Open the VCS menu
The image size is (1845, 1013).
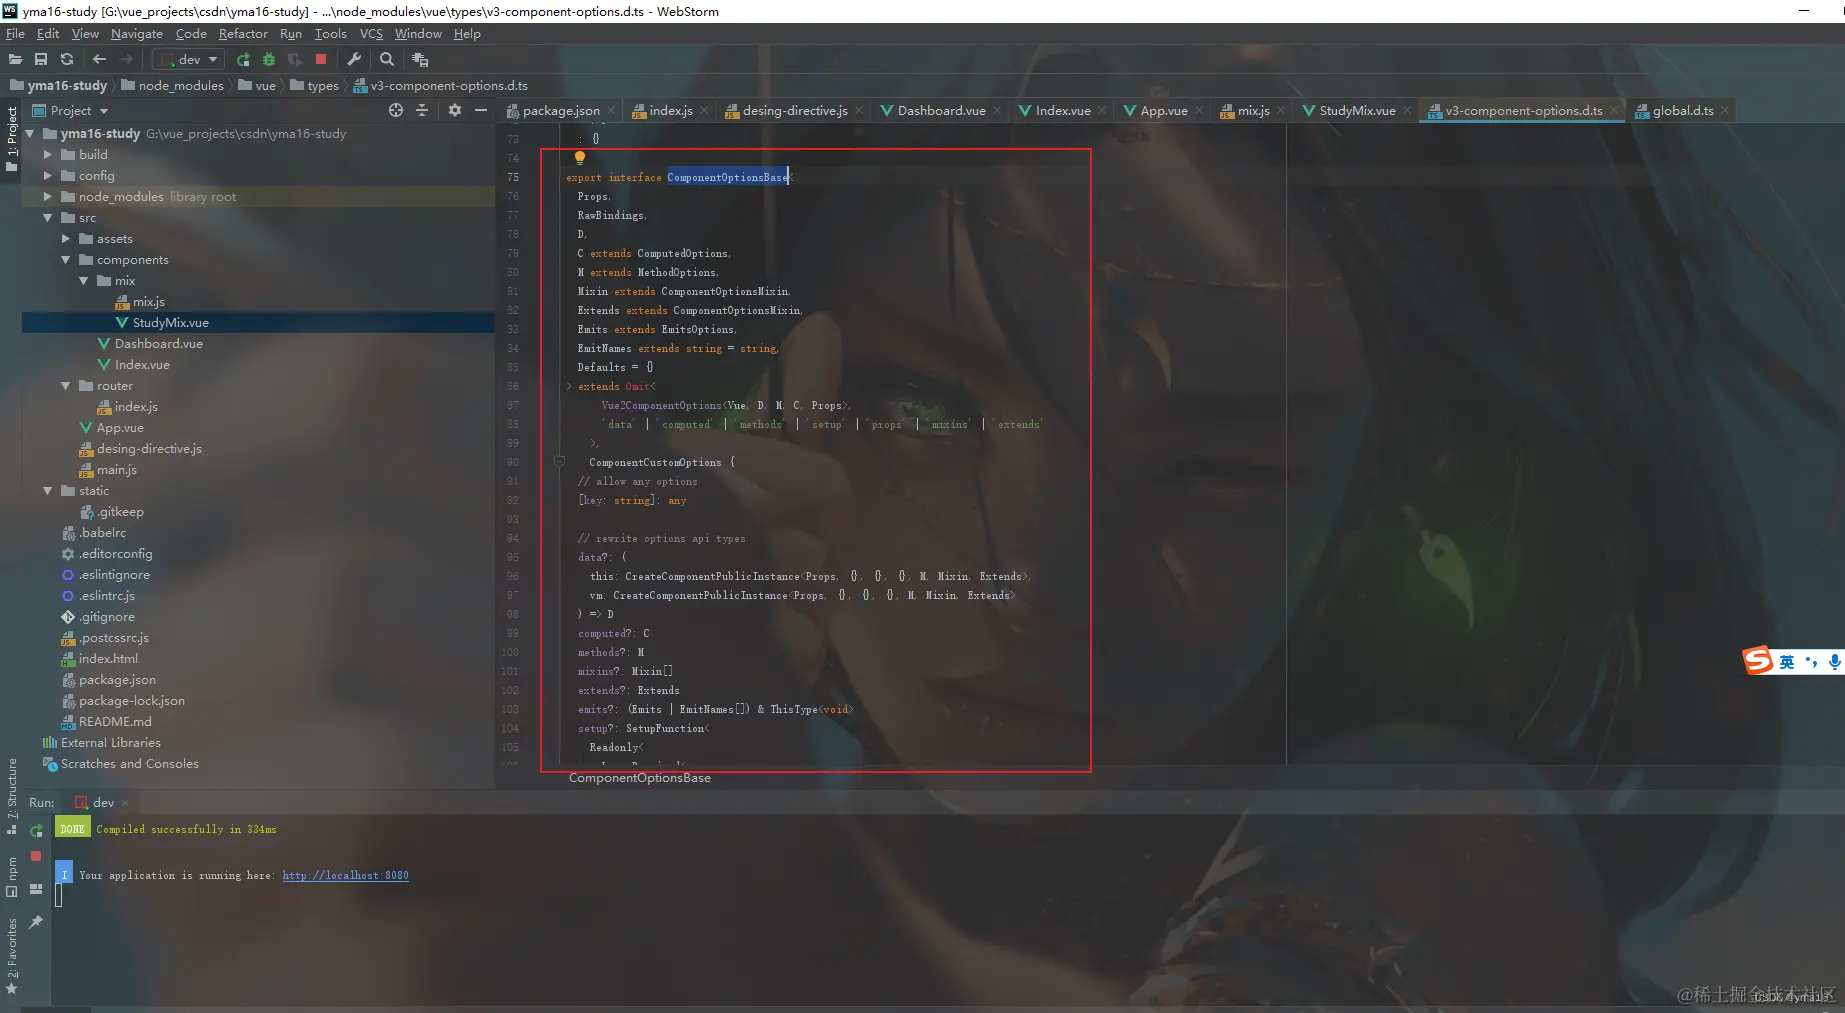click(x=371, y=34)
